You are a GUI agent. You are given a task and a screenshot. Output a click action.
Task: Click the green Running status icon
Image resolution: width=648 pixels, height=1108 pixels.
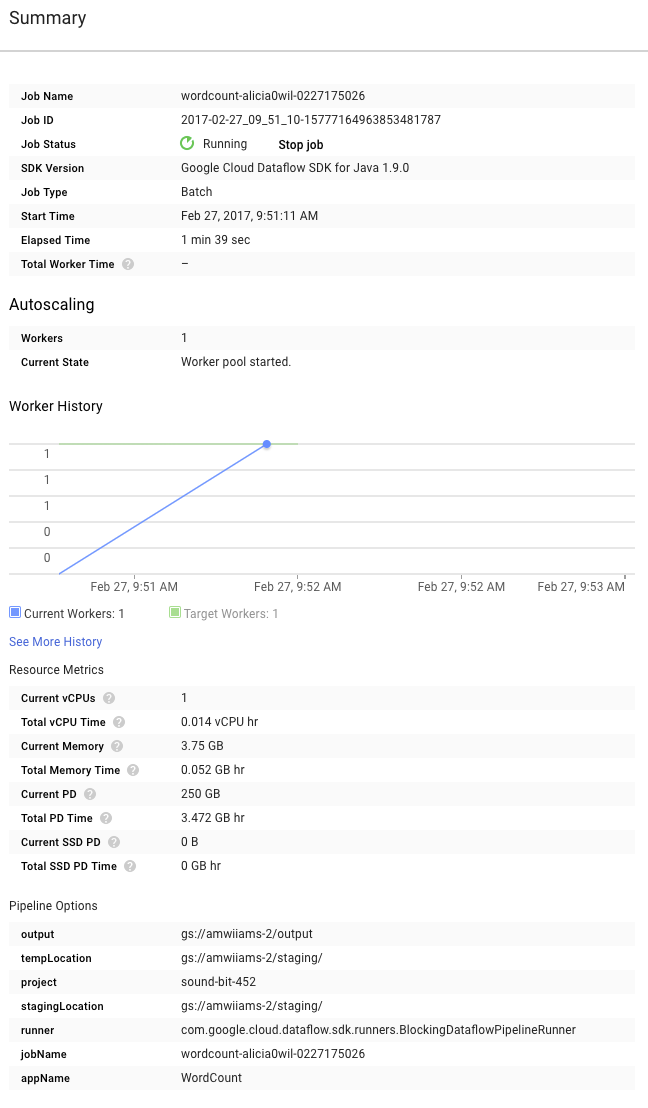tap(187, 144)
